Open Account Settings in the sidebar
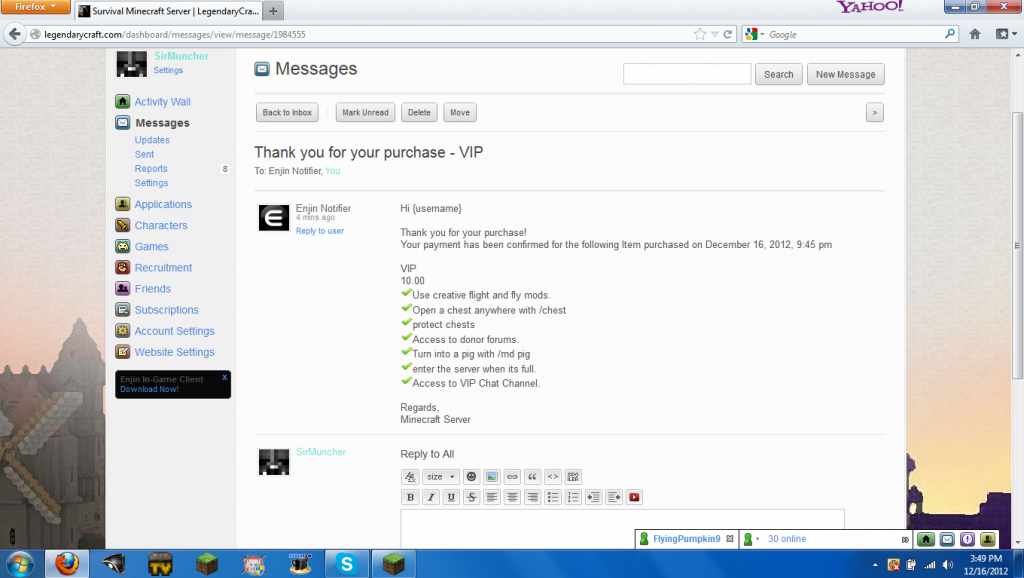 tap(174, 331)
